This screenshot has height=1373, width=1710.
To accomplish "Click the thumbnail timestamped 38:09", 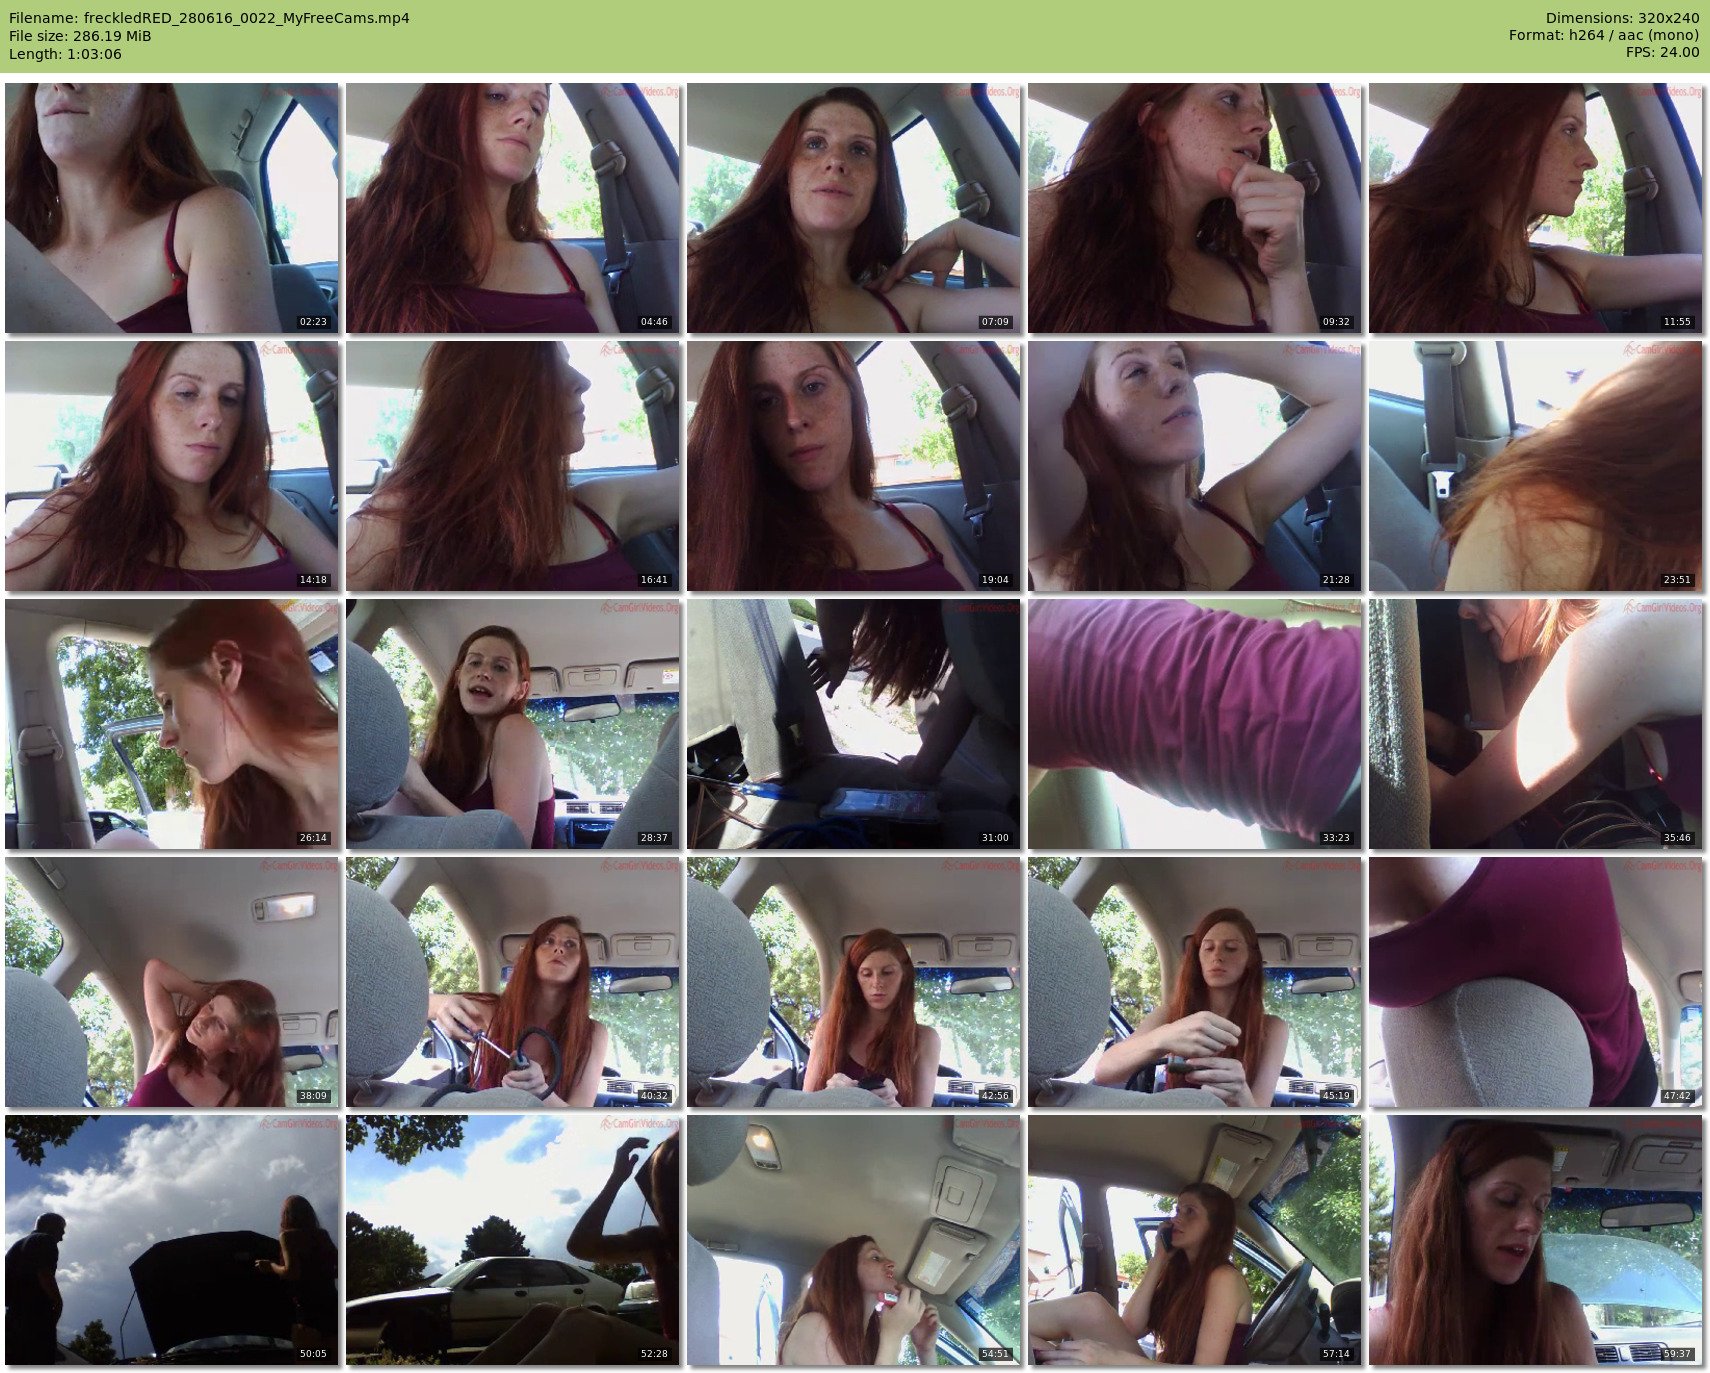I will (x=171, y=982).
